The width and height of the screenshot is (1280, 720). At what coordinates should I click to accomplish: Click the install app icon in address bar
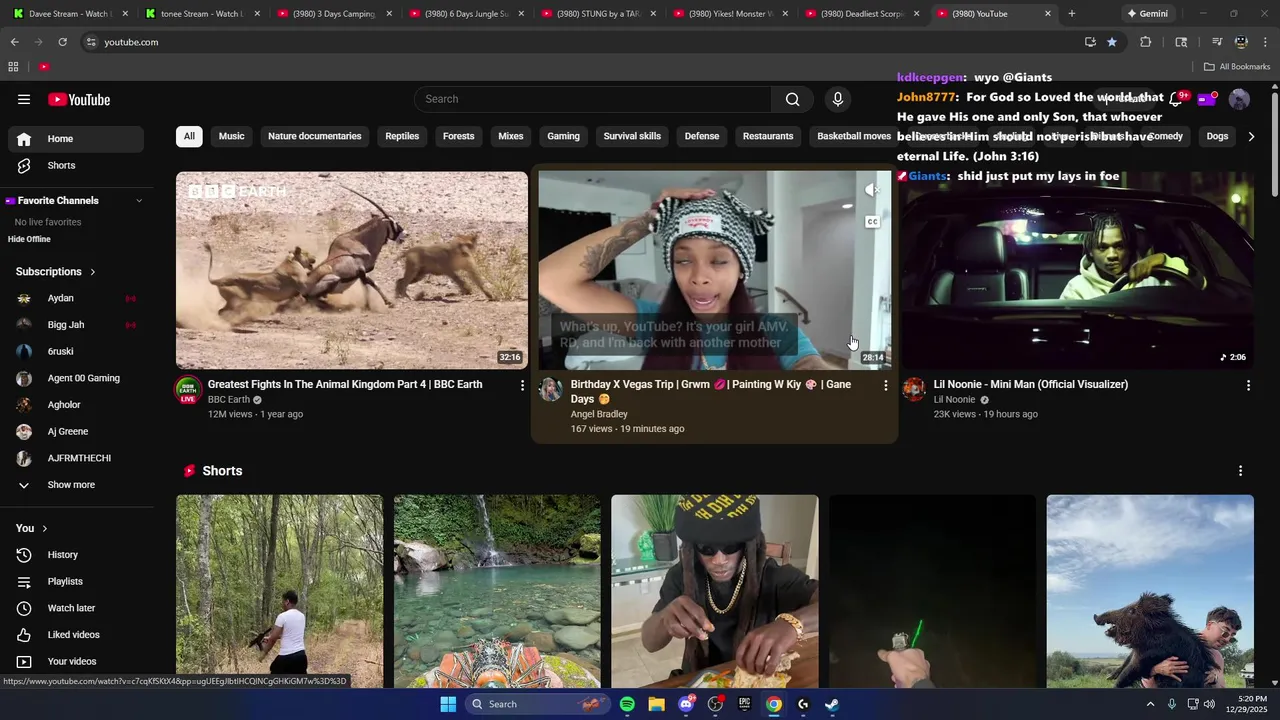click(1090, 42)
